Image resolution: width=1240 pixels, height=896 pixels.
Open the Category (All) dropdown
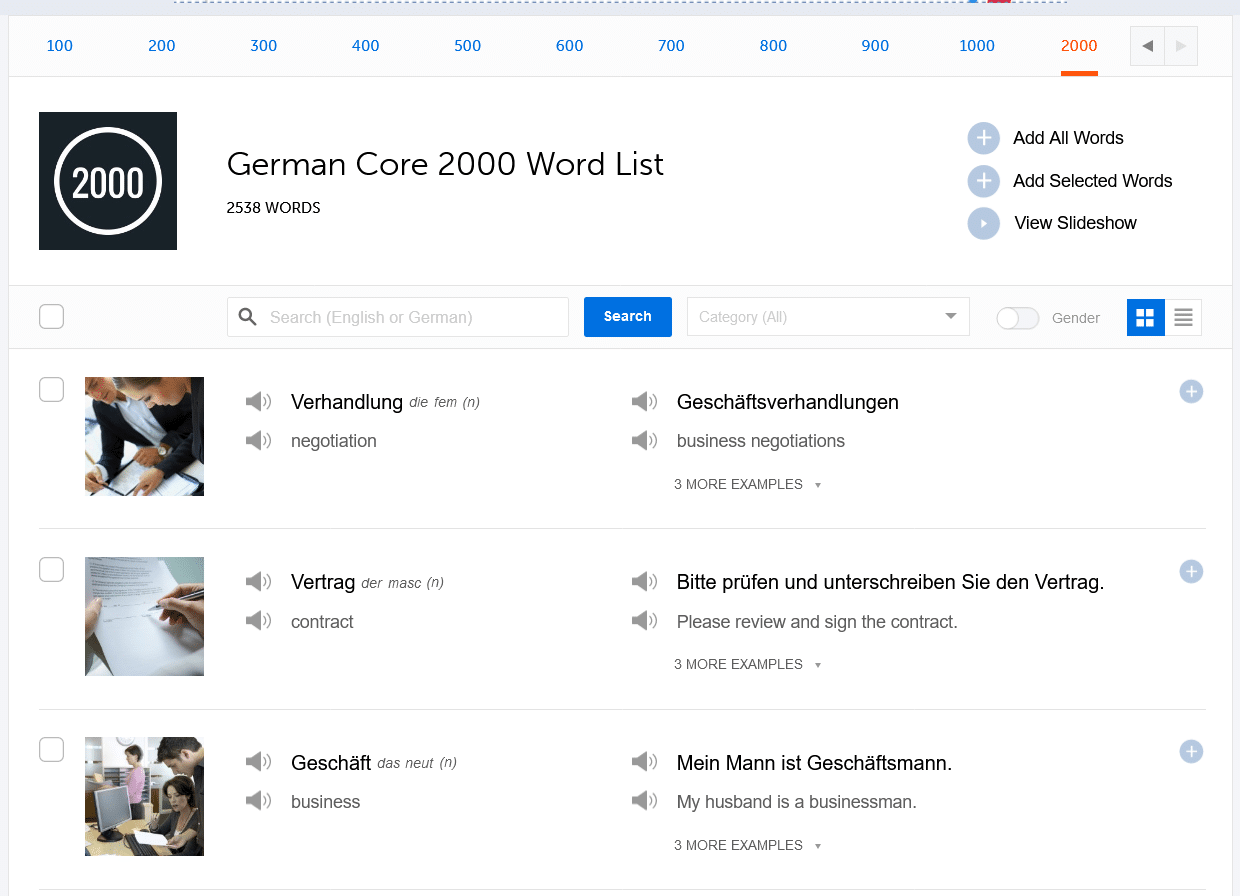(x=828, y=316)
